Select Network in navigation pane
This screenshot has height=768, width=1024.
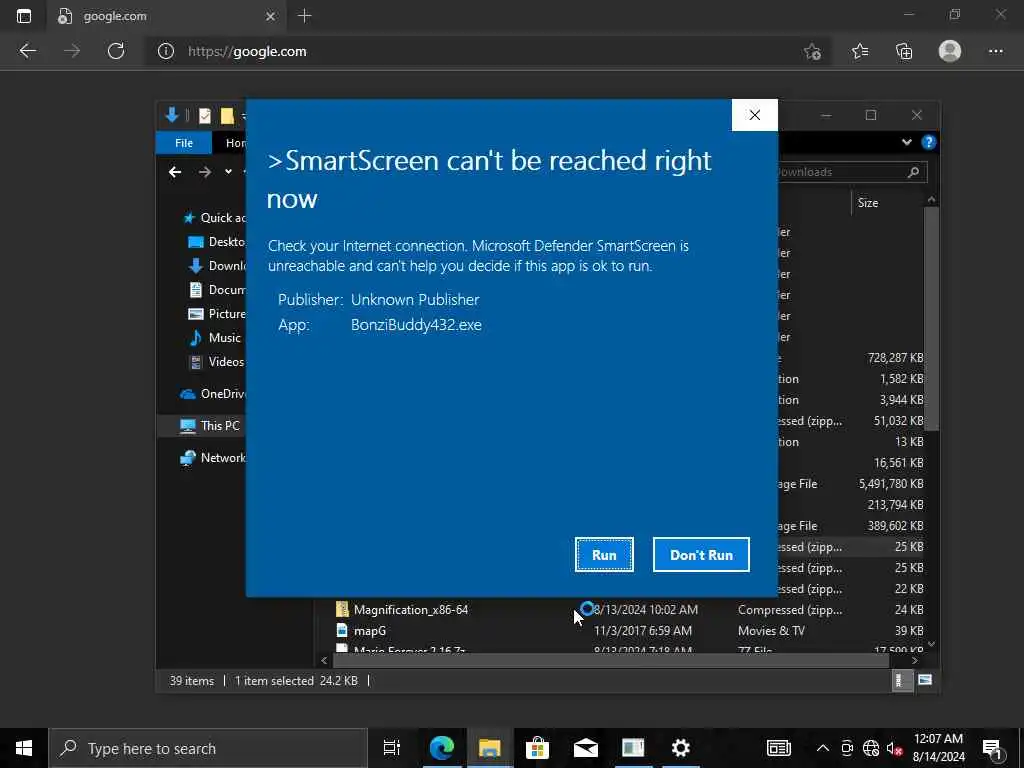coord(212,458)
